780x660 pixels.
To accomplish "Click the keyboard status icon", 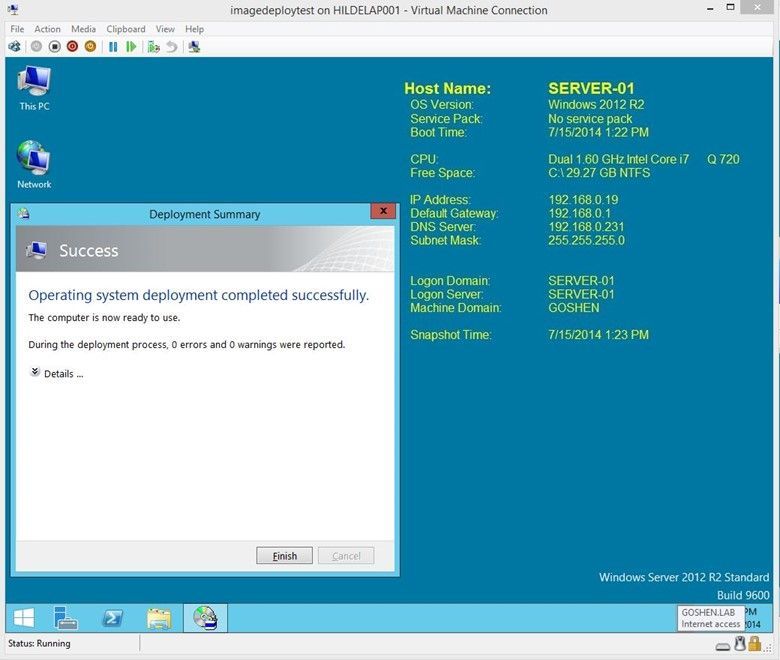I will click(723, 646).
